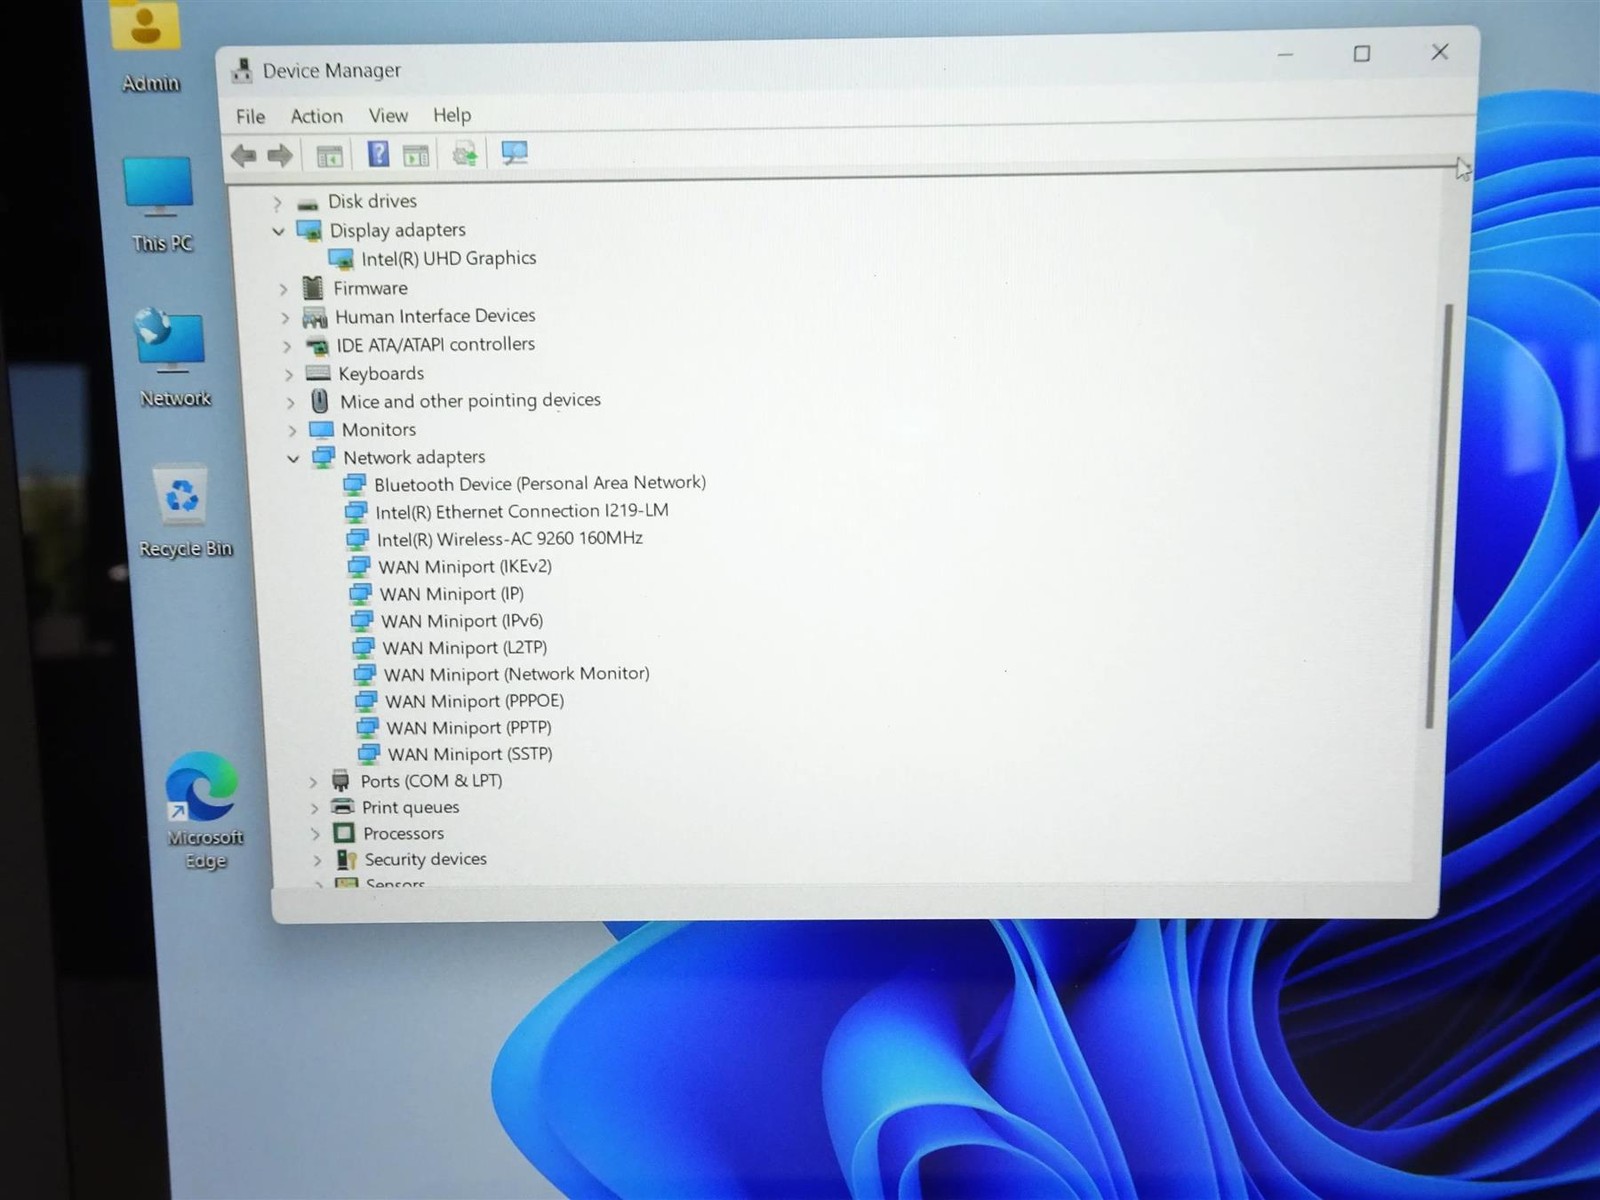Click the Update device driver toolbar icon

coord(465,153)
